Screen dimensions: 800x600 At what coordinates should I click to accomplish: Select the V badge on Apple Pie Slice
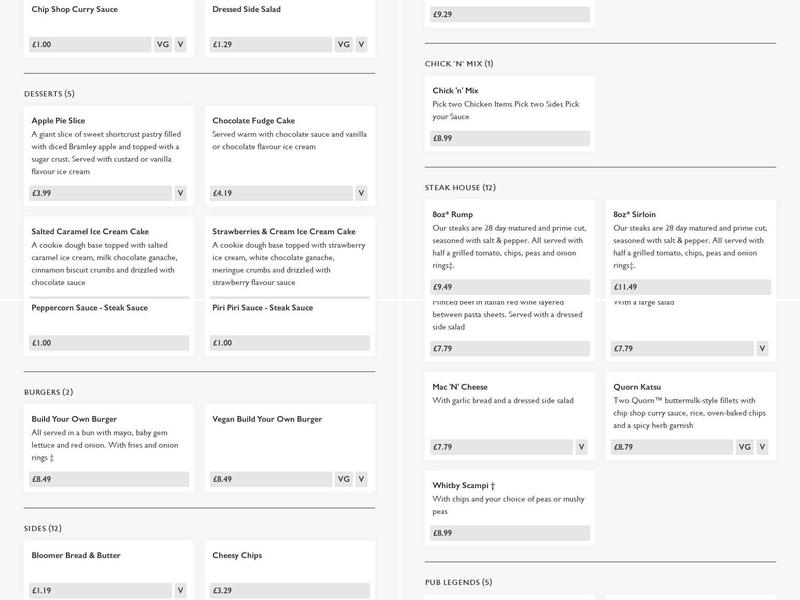180,194
